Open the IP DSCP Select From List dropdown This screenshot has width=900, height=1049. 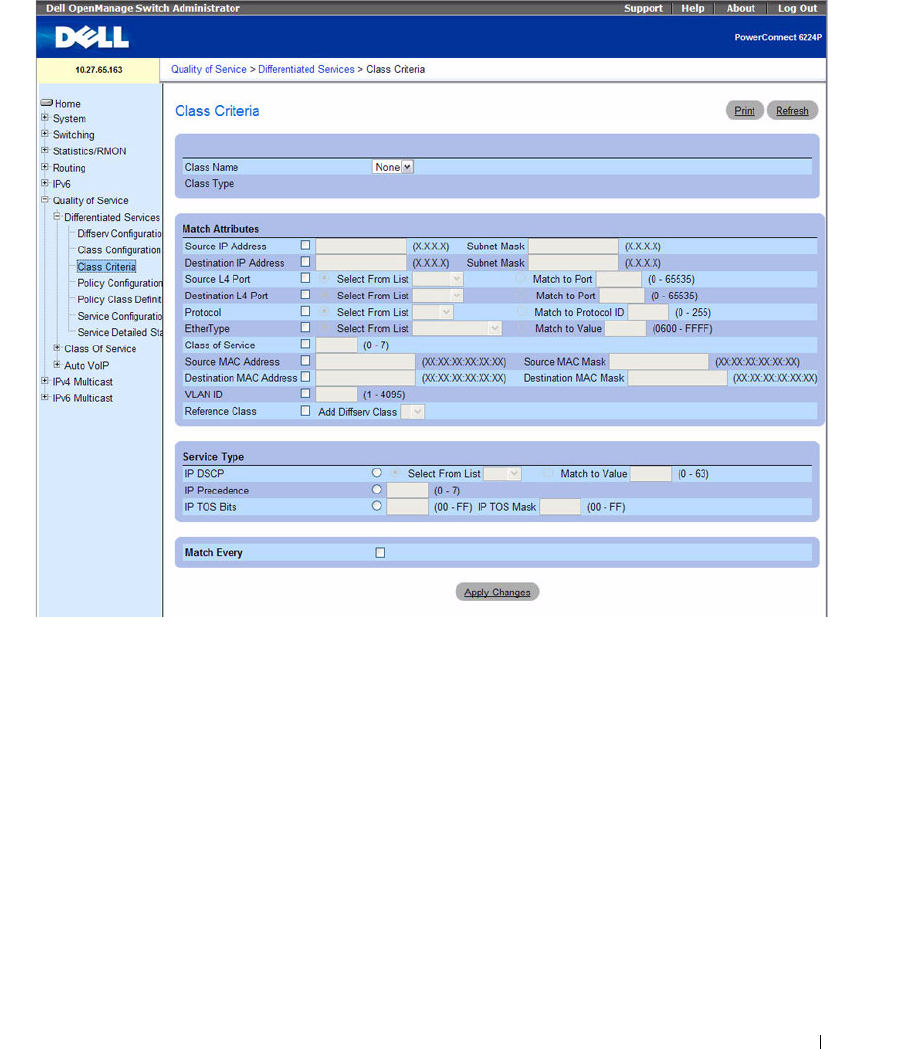pyautogui.click(x=502, y=474)
